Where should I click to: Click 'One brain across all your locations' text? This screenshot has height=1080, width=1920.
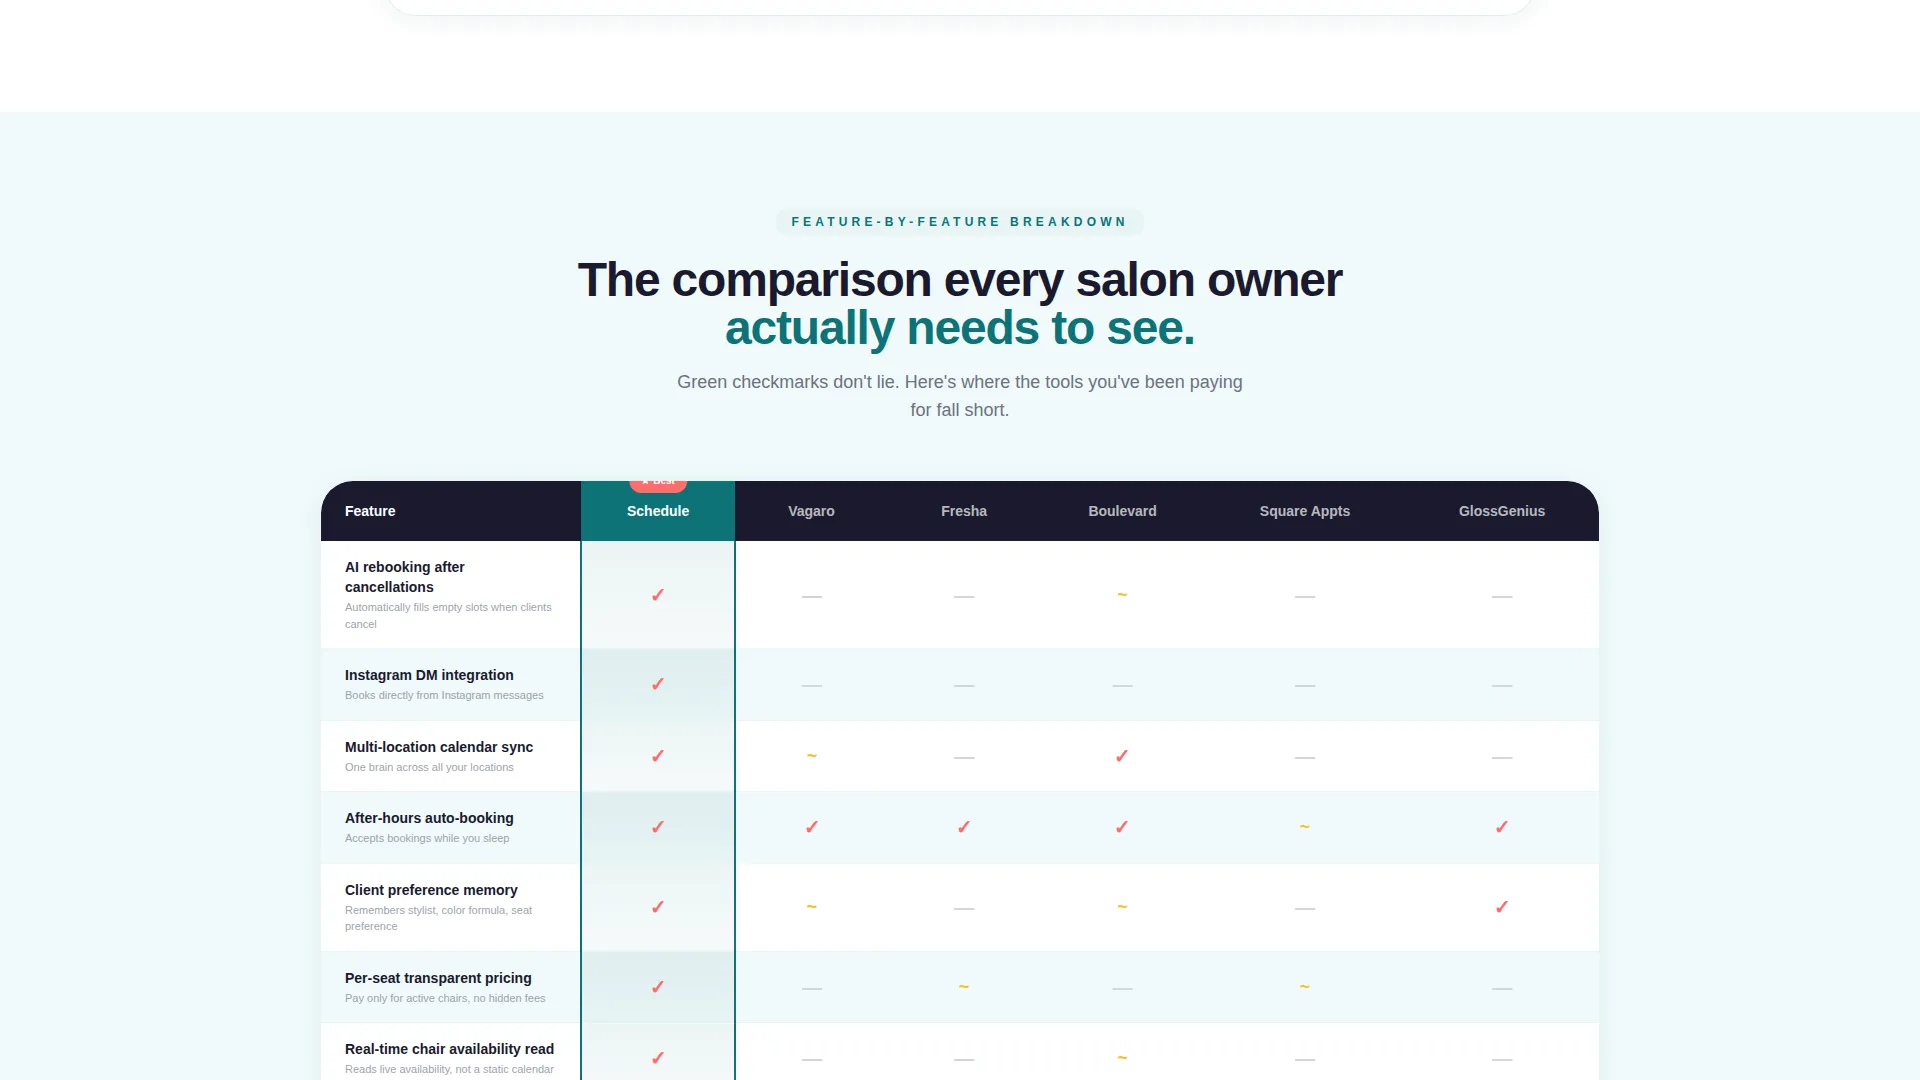click(429, 767)
